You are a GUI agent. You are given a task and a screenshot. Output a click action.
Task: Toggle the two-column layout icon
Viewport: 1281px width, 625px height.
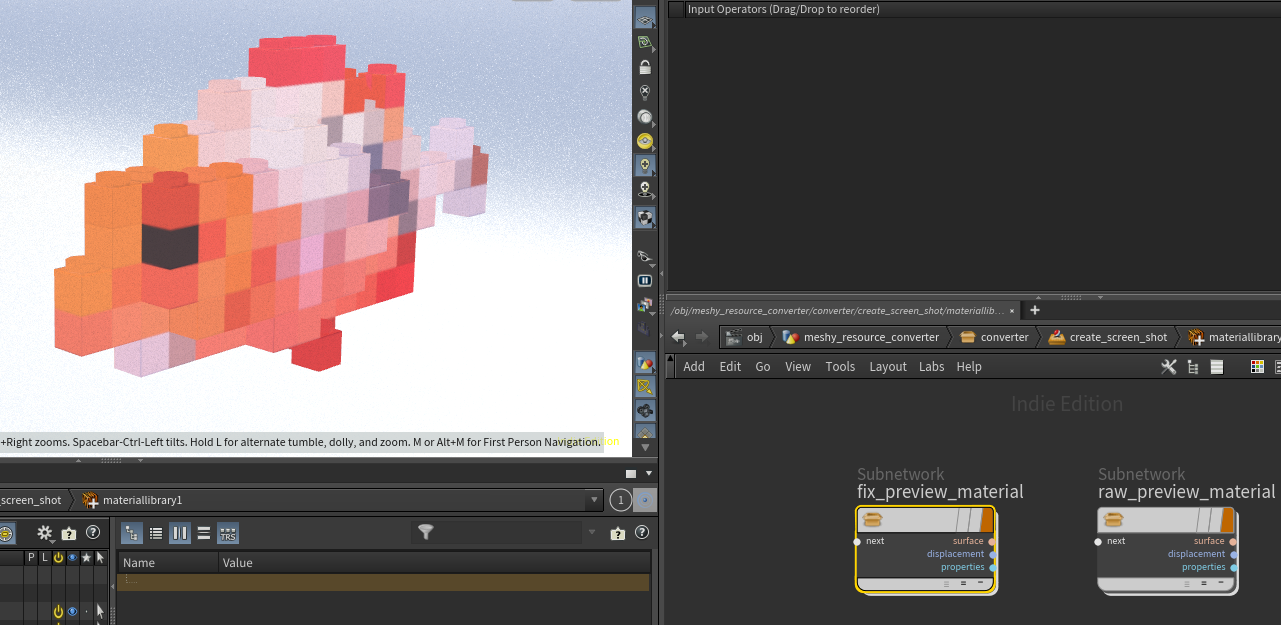(x=180, y=533)
